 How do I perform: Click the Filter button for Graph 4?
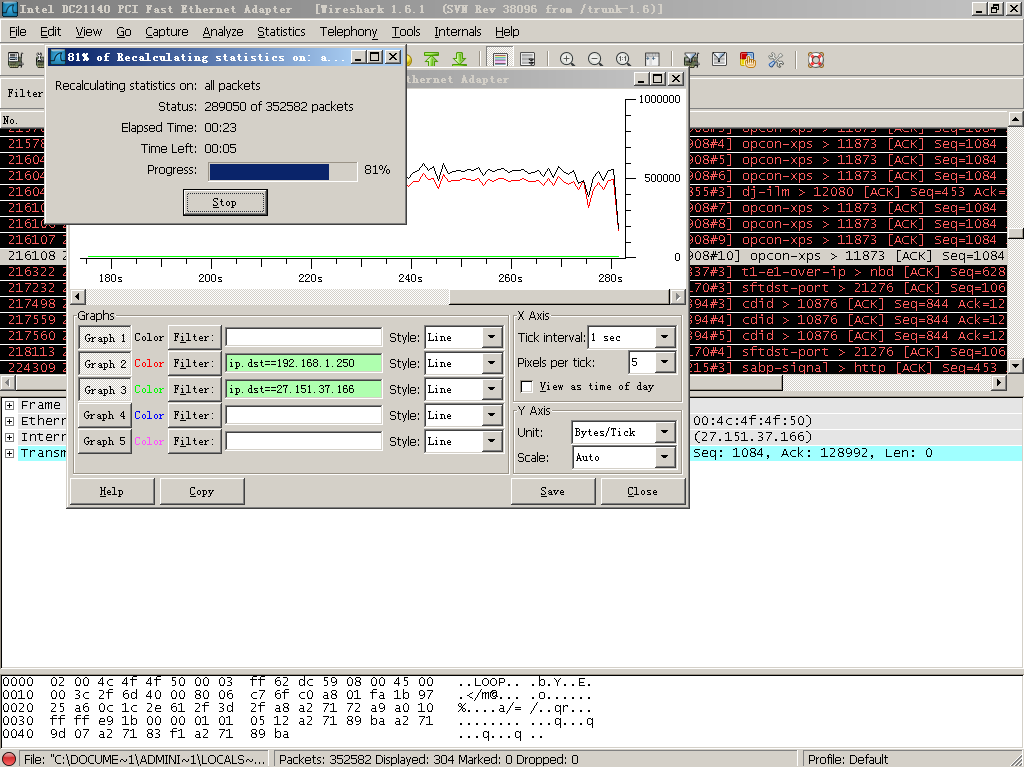[x=194, y=415]
